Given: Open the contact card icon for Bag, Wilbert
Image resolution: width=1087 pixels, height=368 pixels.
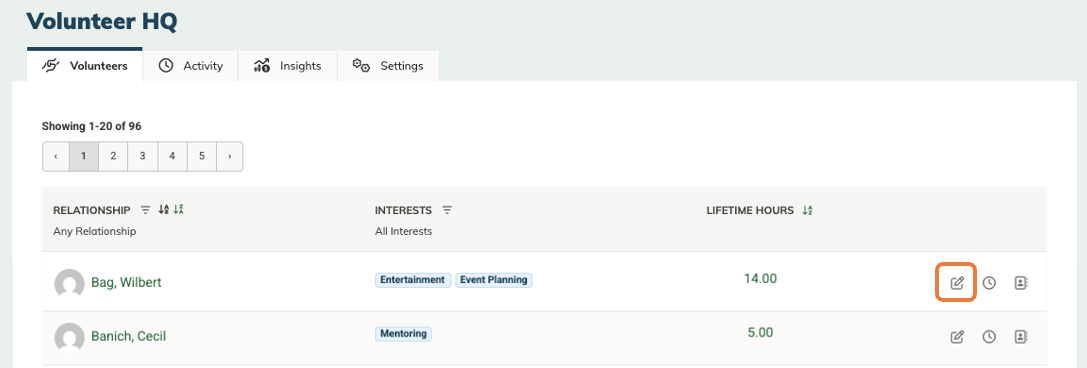Looking at the screenshot, I should tap(1020, 283).
